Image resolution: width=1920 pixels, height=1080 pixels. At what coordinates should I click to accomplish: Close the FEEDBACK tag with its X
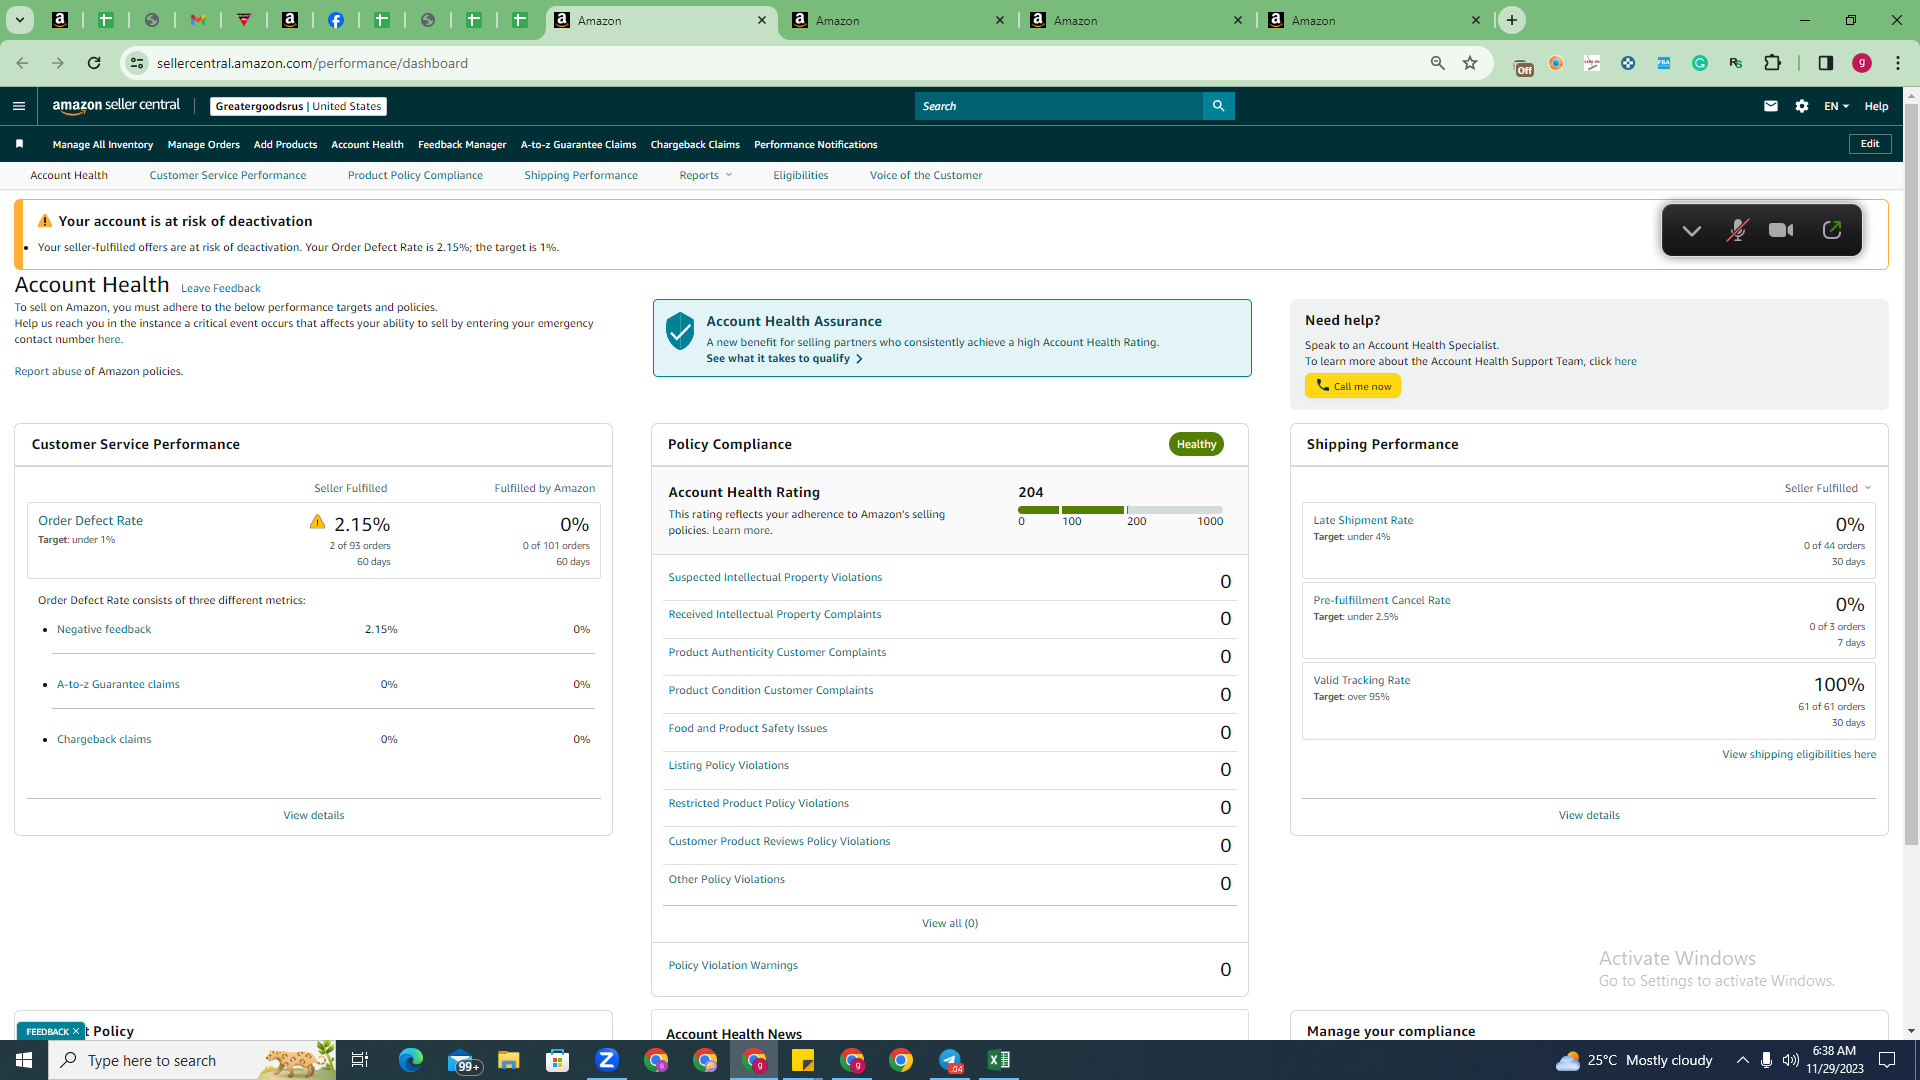pos(75,1031)
